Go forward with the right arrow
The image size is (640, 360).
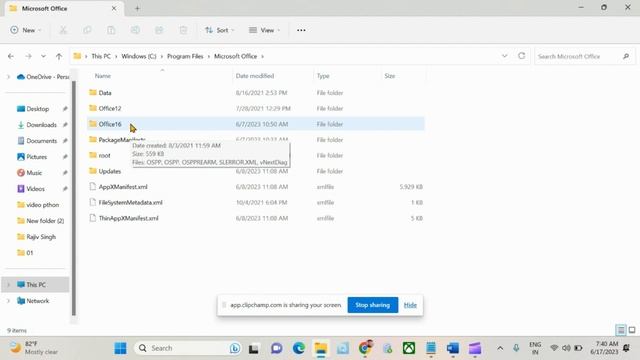click(x=28, y=56)
